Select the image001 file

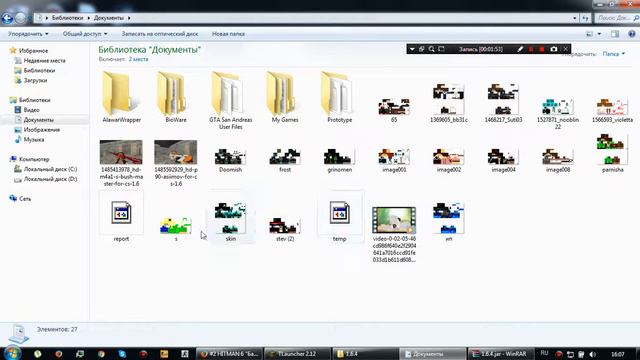point(394,160)
